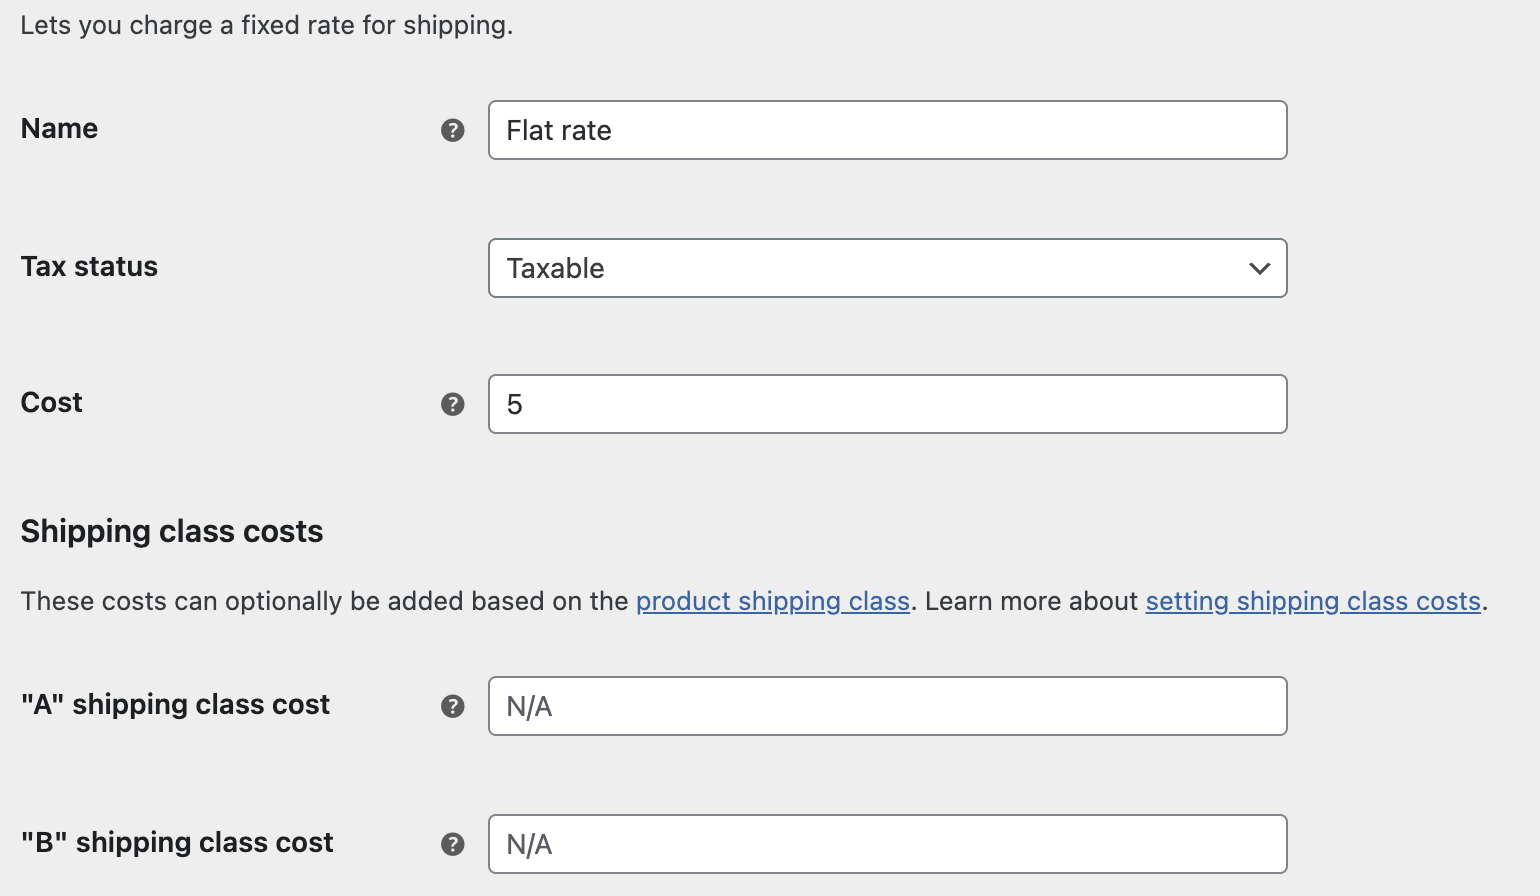1540x896 pixels.
Task: Expand the chevron arrow on Tax status select
Action: 1259,268
